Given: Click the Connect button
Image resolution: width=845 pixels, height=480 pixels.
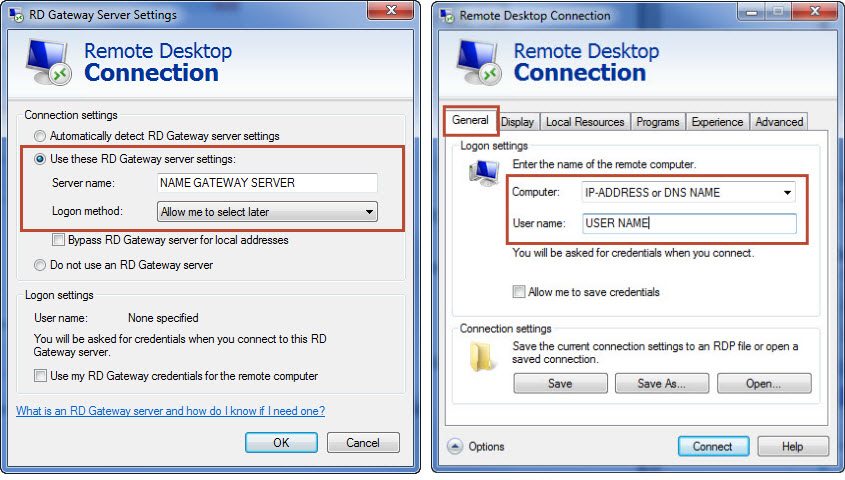Looking at the screenshot, I should [x=712, y=446].
